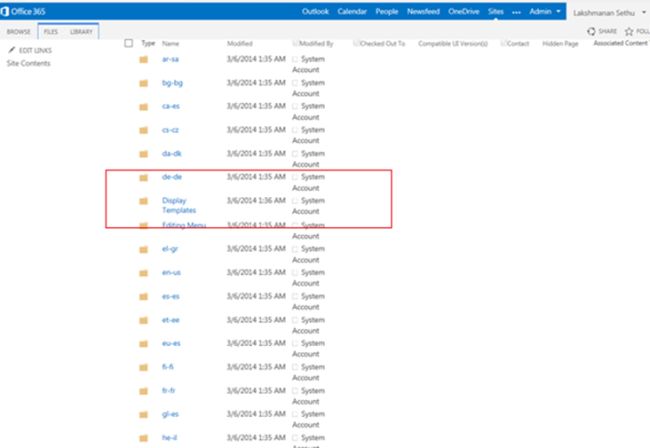Open the Site Contents link
The height and width of the screenshot is (448, 650).
[x=28, y=63]
